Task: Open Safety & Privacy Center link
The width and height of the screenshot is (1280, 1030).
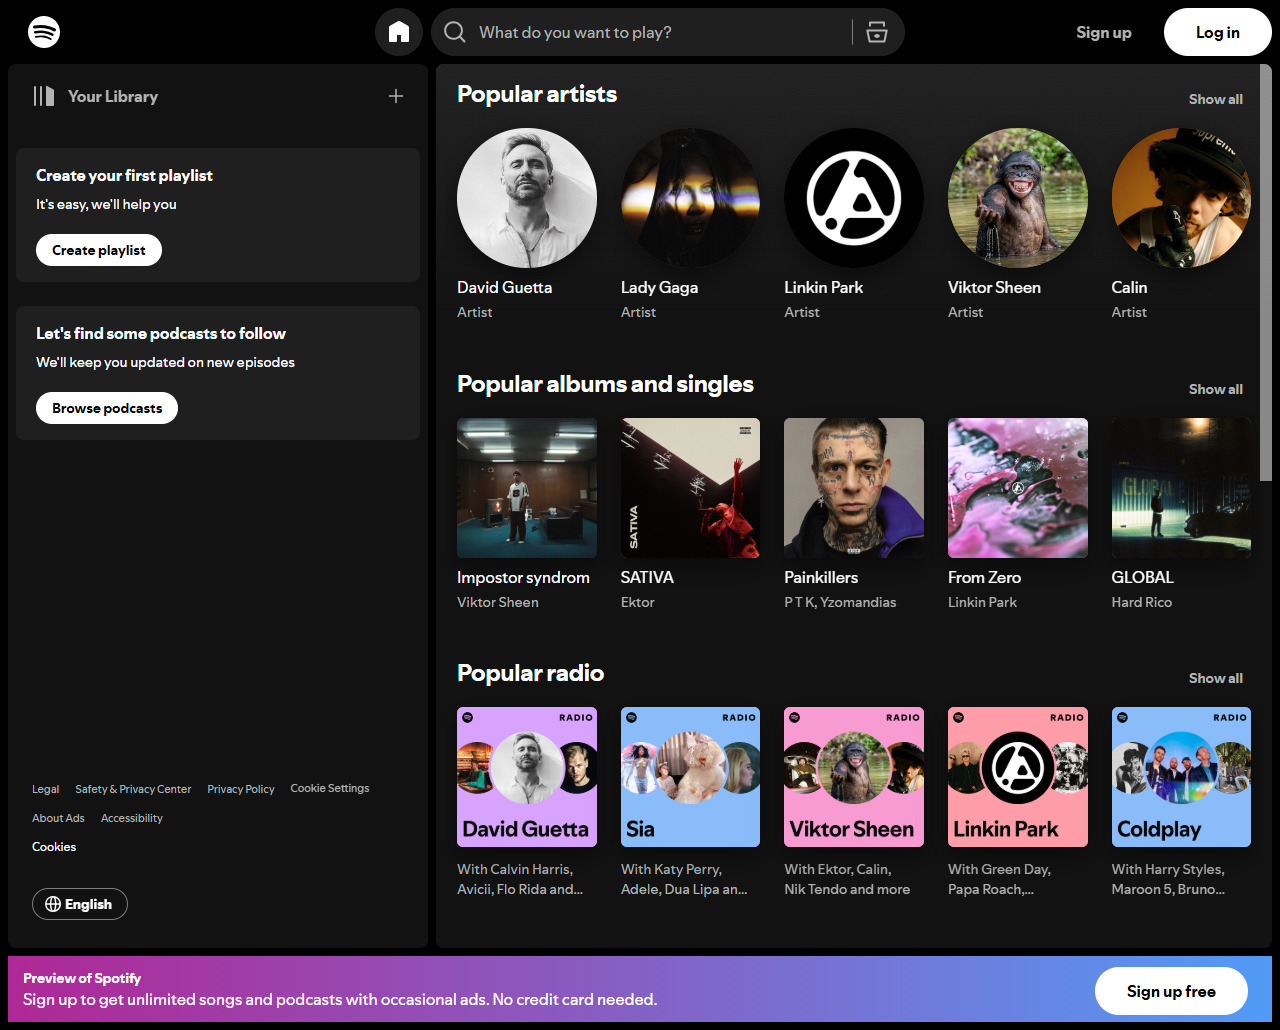Action: 133,789
